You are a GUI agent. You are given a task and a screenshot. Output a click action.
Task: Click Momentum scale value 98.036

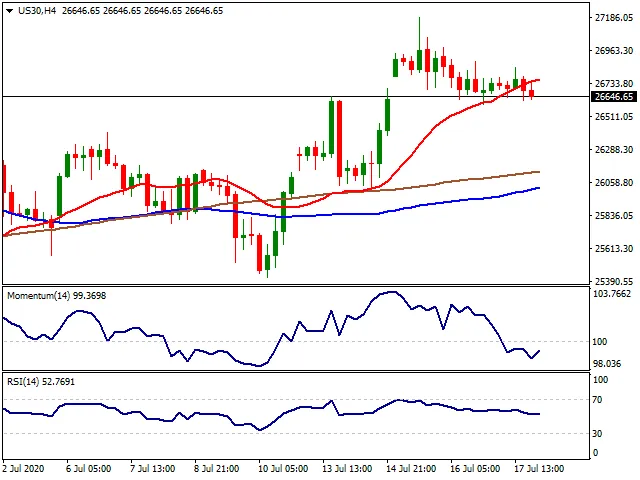tap(607, 364)
